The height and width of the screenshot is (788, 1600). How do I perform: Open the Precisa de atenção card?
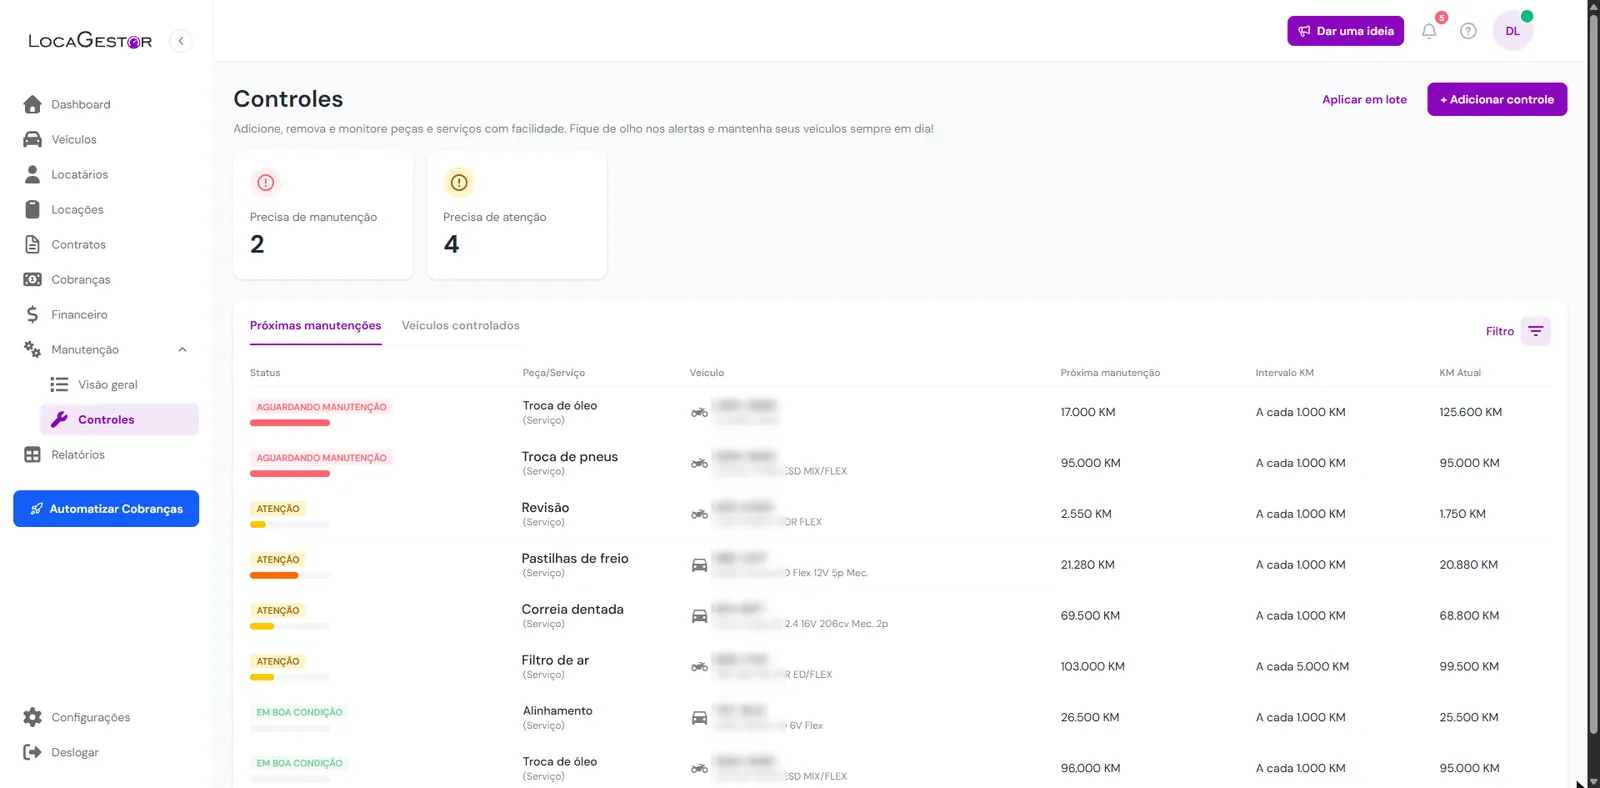[x=516, y=215]
